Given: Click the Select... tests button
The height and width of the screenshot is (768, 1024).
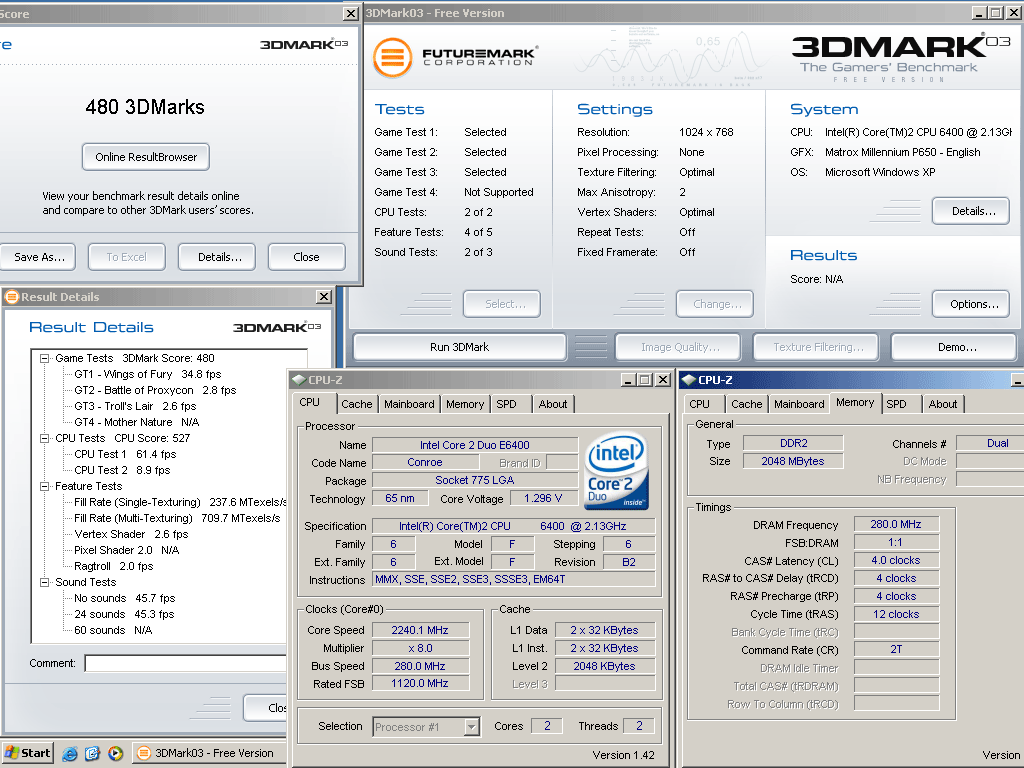Looking at the screenshot, I should pyautogui.click(x=502, y=304).
